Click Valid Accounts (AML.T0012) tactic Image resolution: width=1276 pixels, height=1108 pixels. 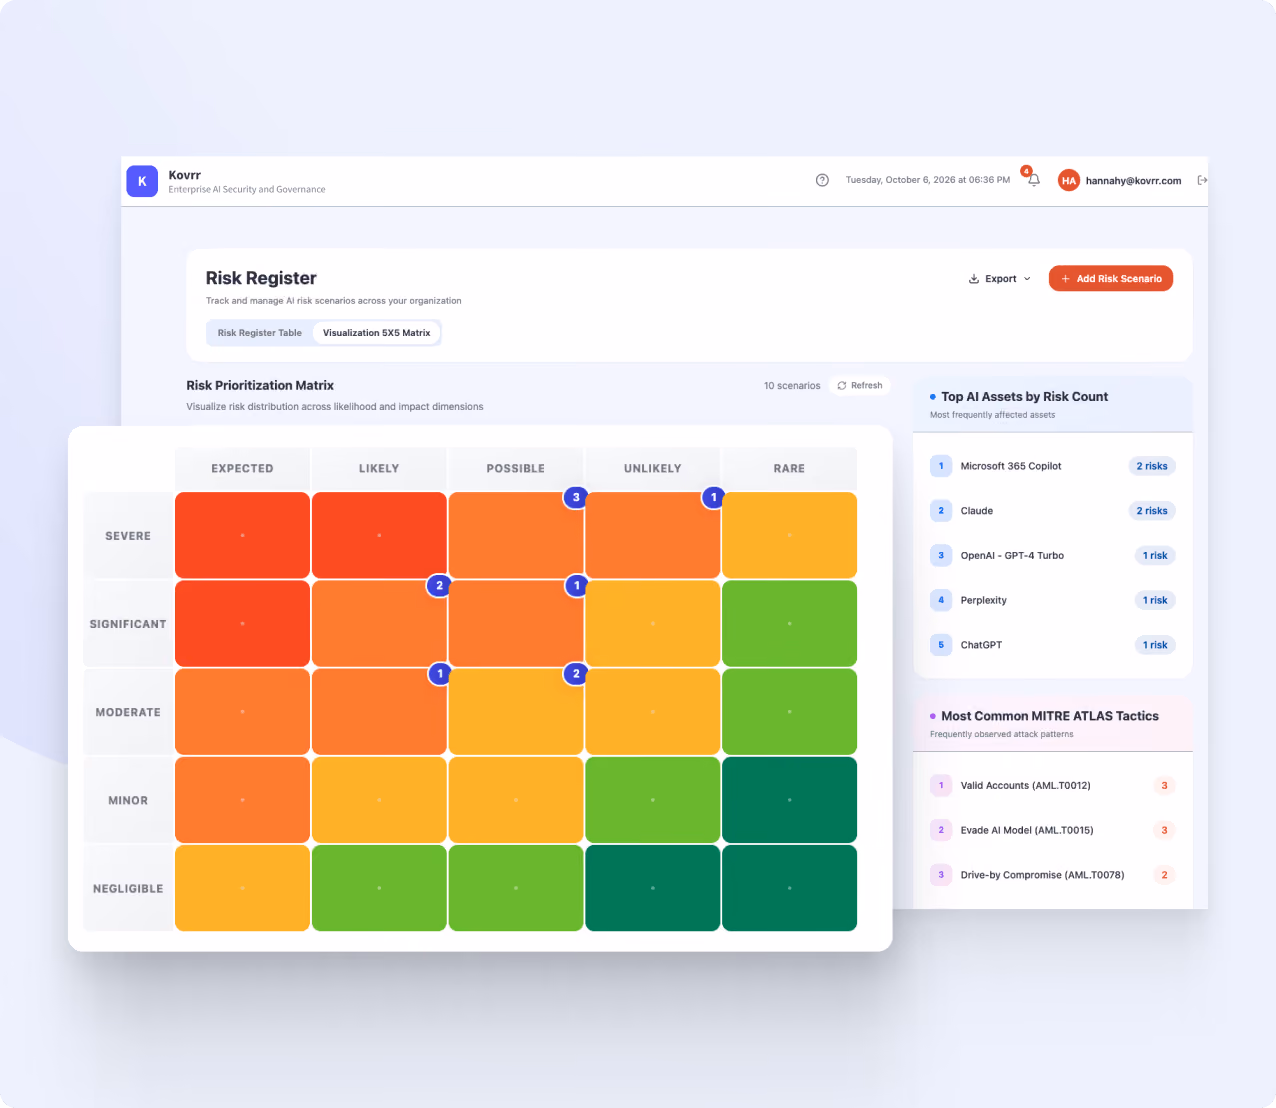pos(1025,785)
